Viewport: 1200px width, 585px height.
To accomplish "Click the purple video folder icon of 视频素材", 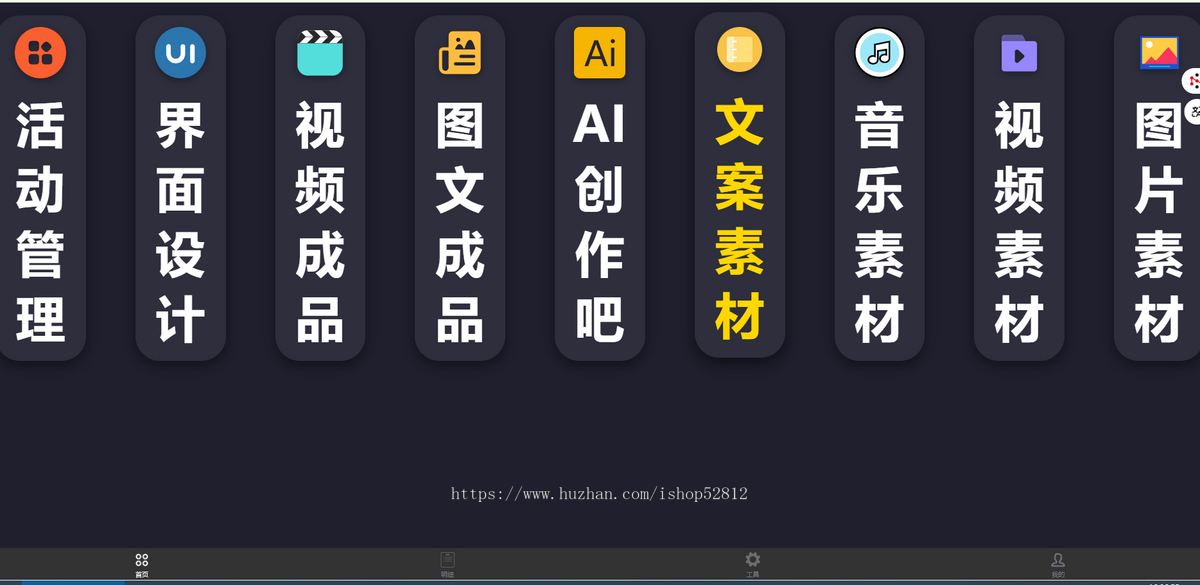I will pos(1019,53).
